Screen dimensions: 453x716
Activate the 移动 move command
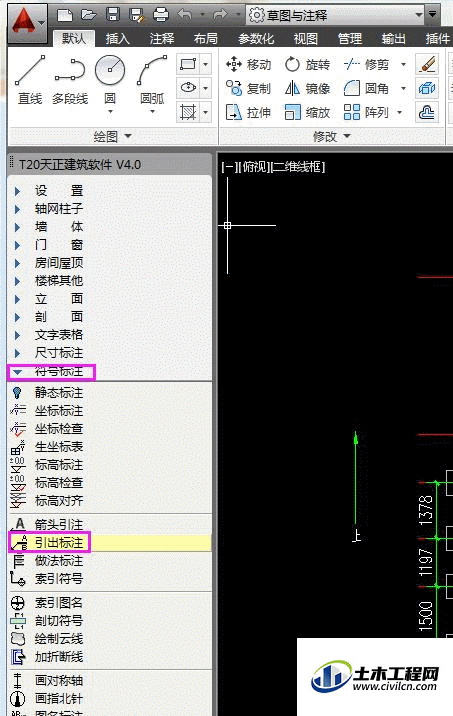(x=248, y=64)
